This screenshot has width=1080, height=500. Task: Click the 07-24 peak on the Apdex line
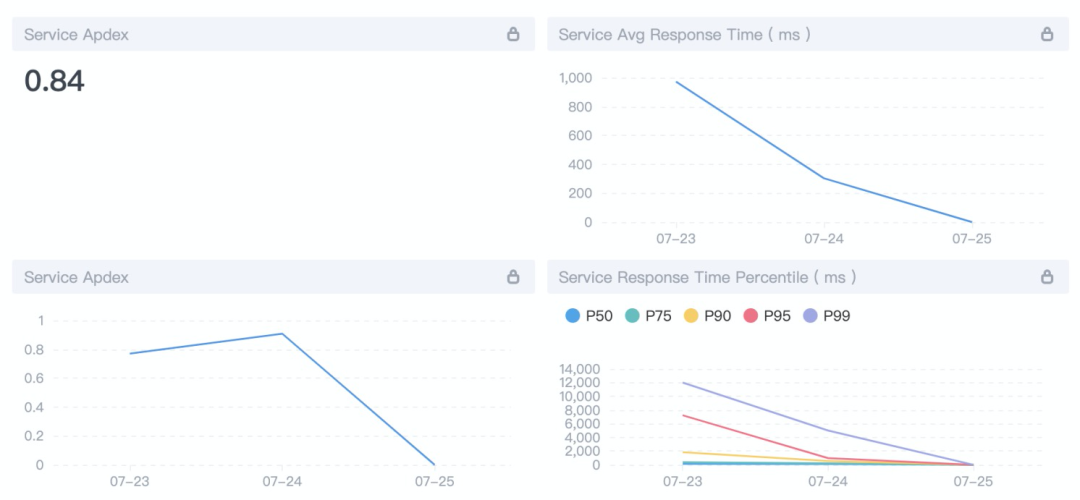[282, 334]
